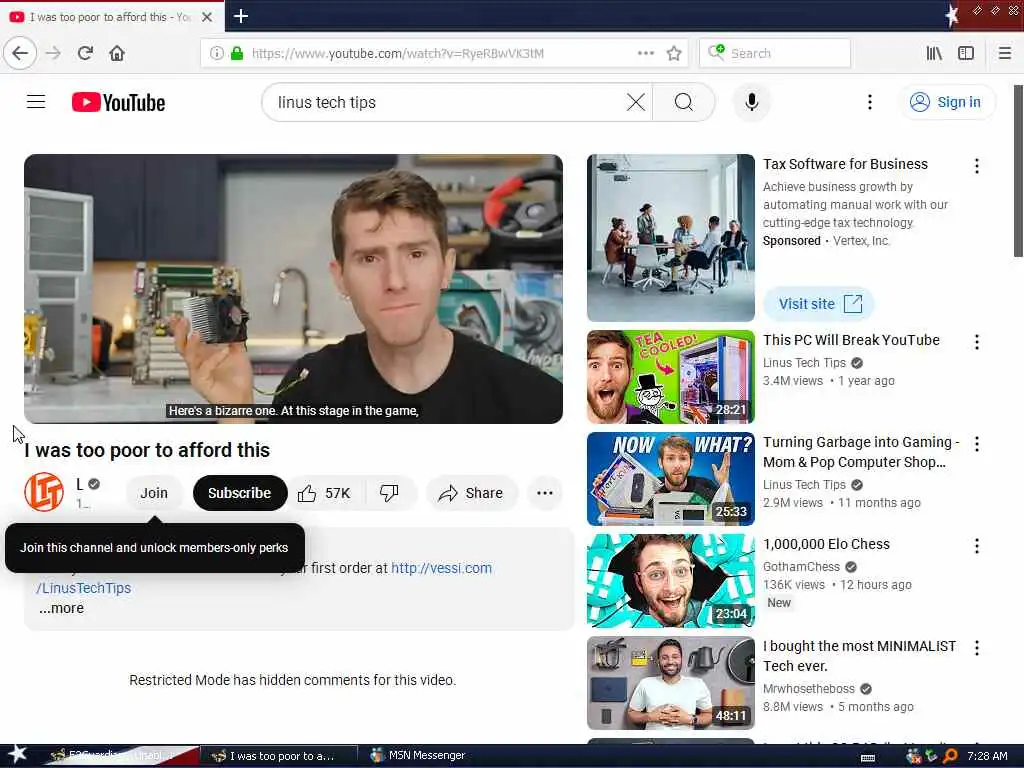Reload the page with the refresh icon
The height and width of the screenshot is (768, 1024).
86,53
